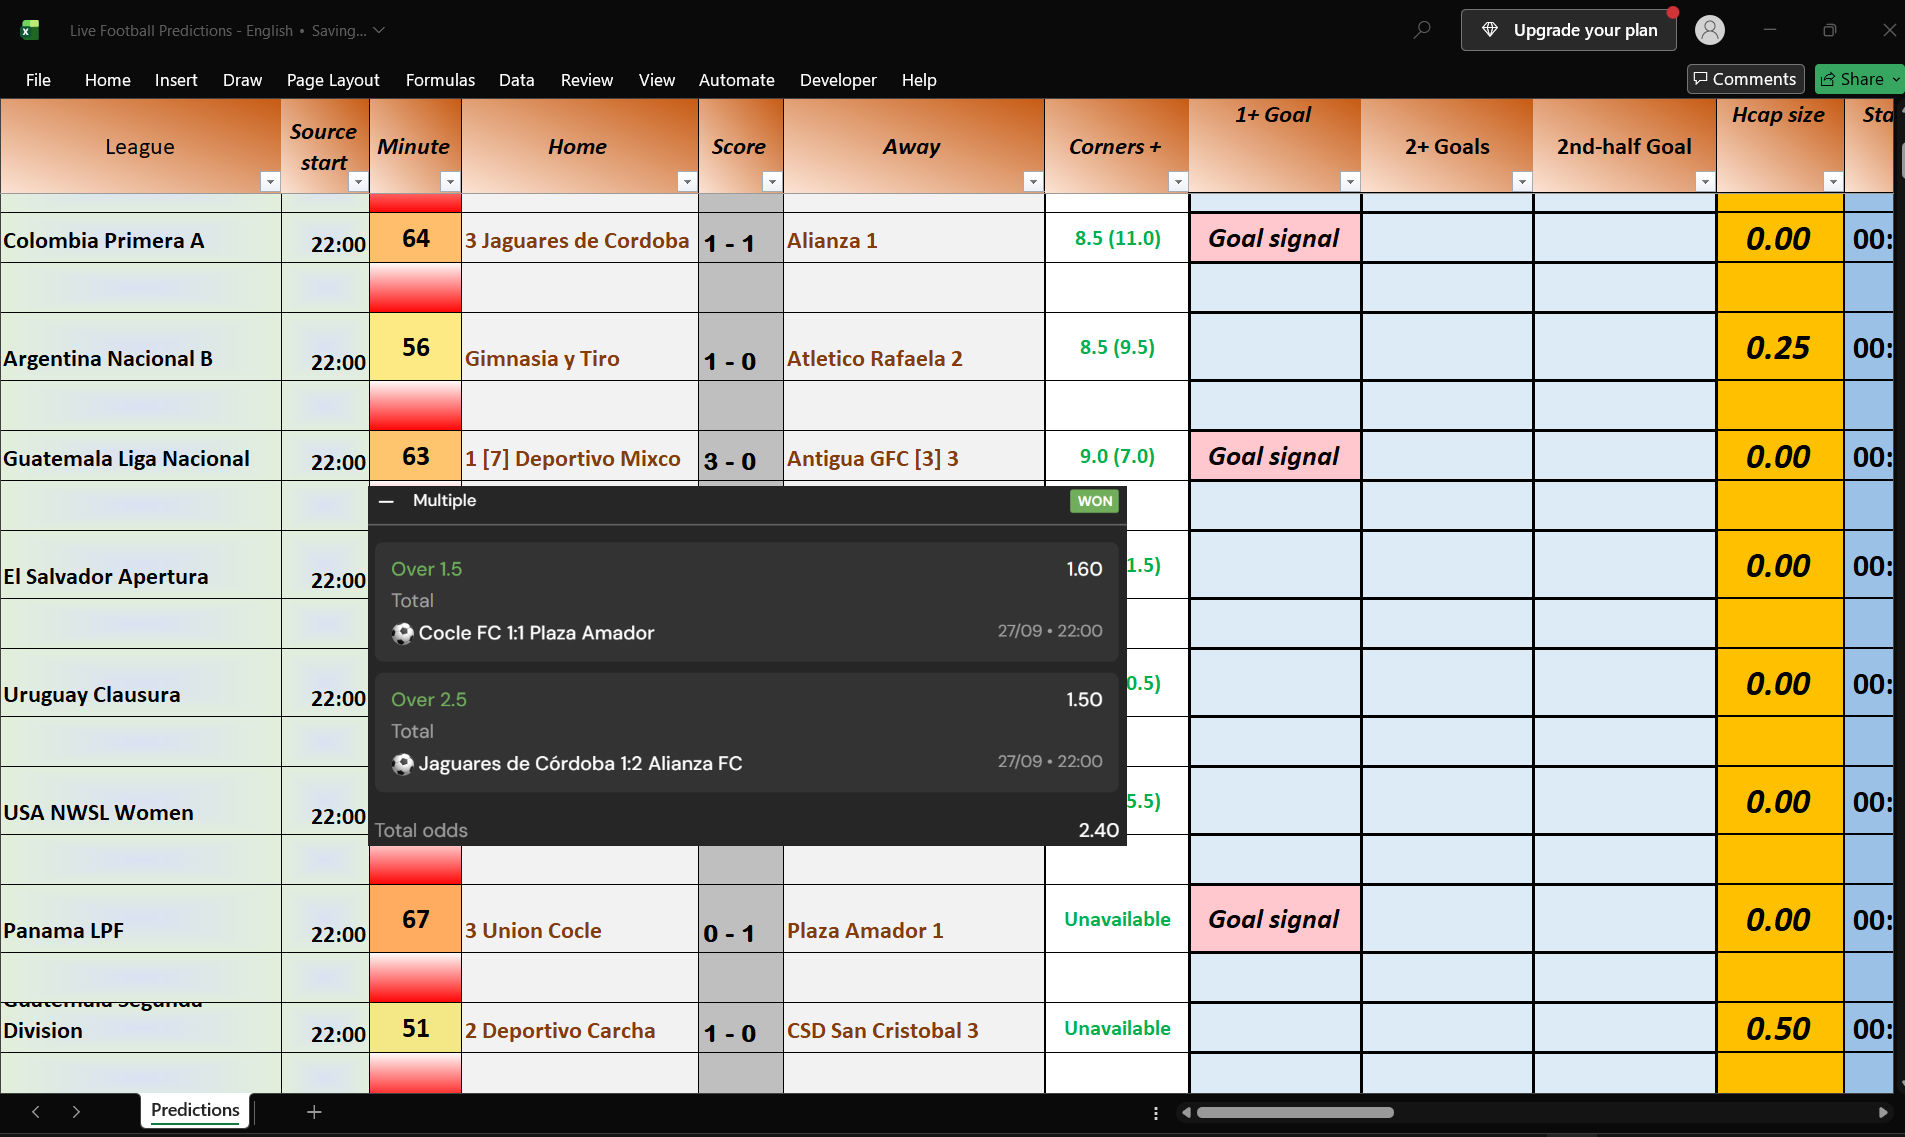Viewport: 1905px width, 1137px height.
Task: Click the Share button
Action: [x=1859, y=79]
